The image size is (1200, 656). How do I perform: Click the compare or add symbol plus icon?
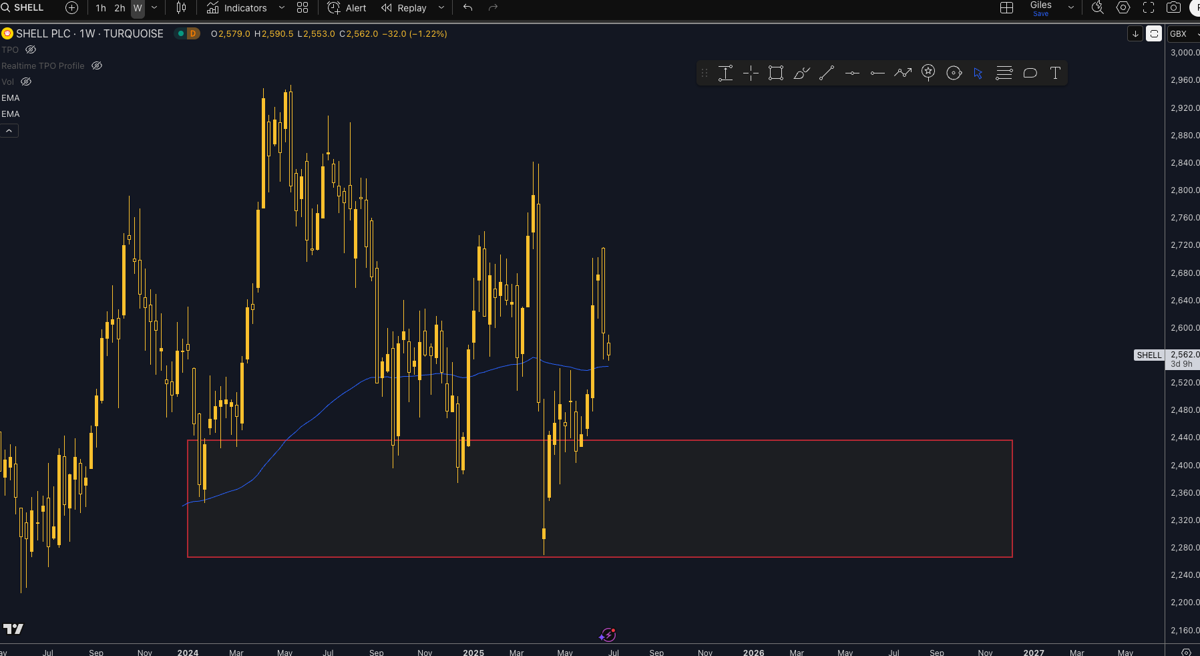point(72,8)
